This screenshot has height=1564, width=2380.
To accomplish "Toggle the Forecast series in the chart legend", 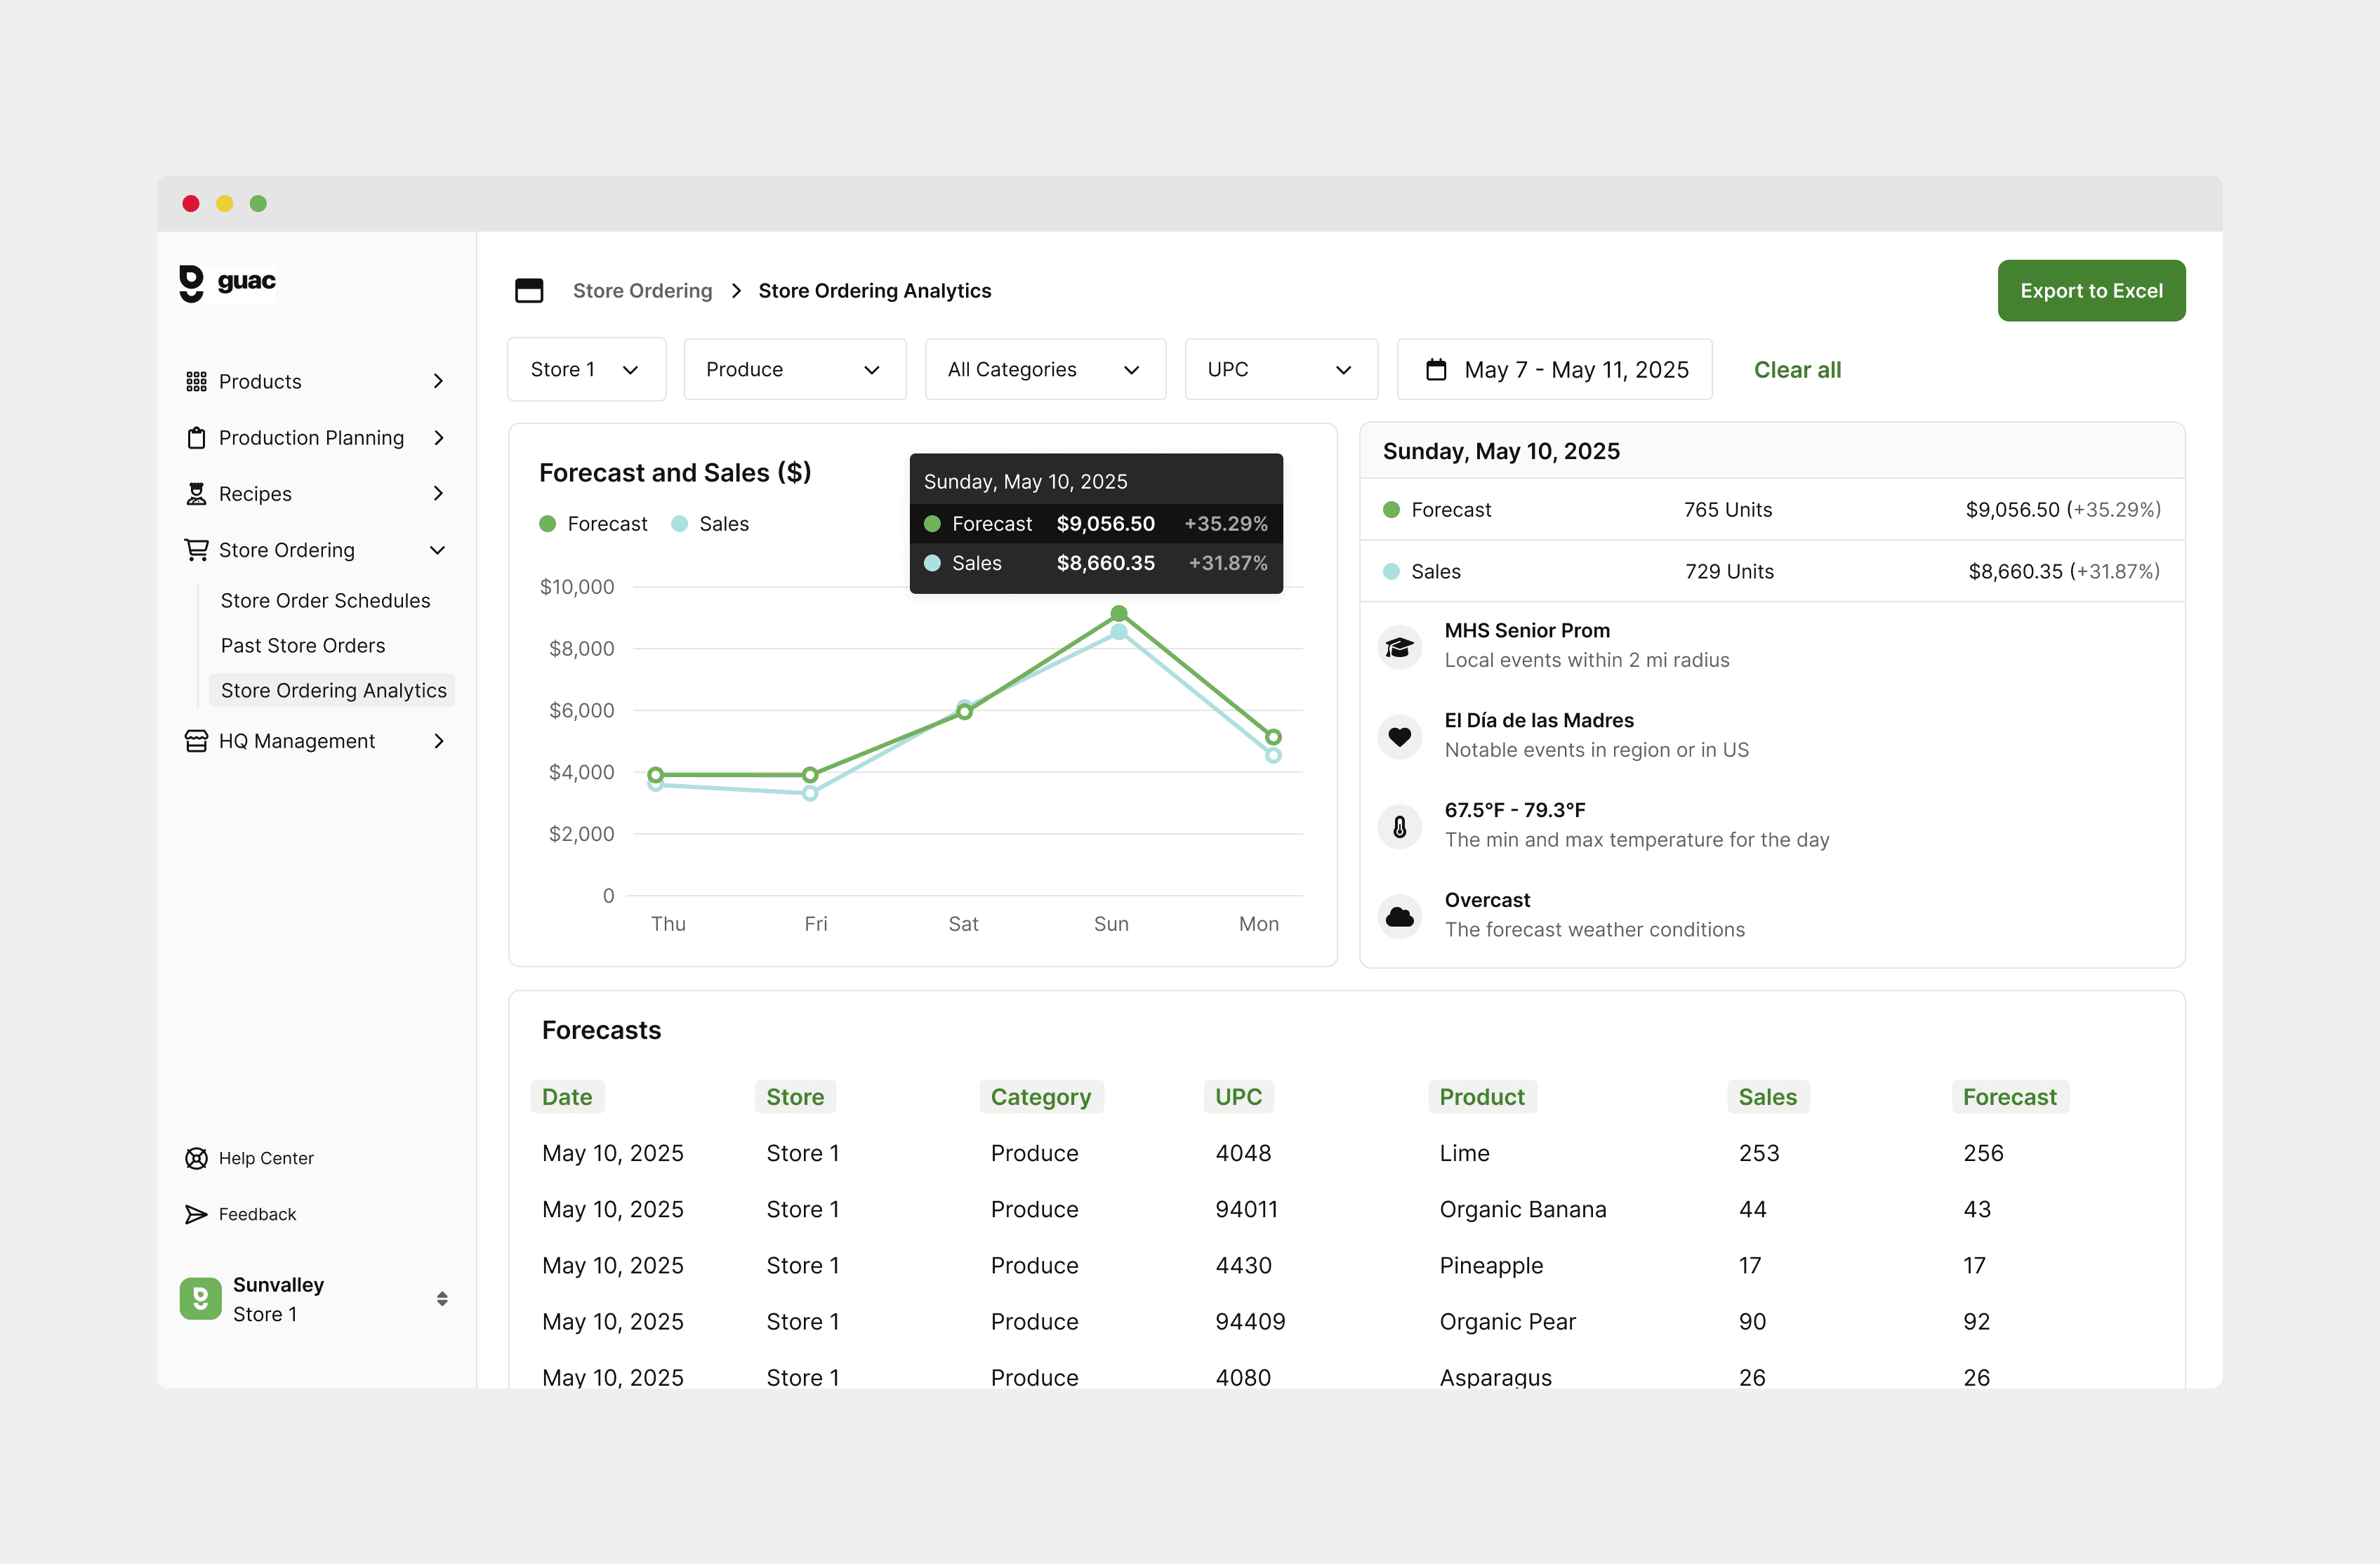I will 594,524.
